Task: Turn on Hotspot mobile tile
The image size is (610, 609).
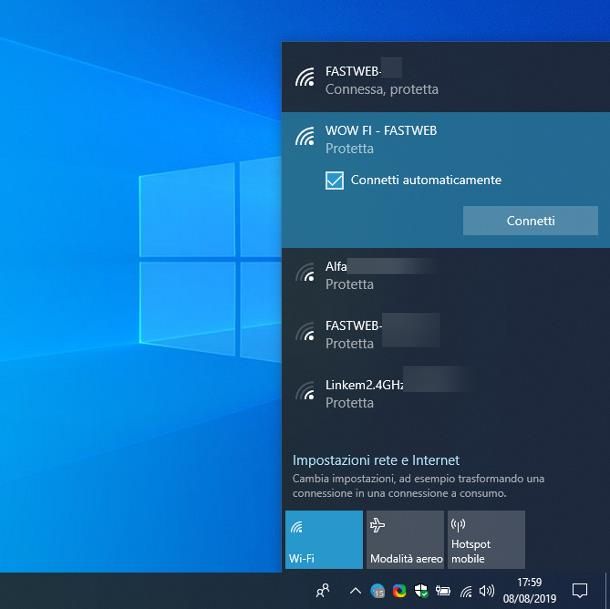Action: coord(486,539)
